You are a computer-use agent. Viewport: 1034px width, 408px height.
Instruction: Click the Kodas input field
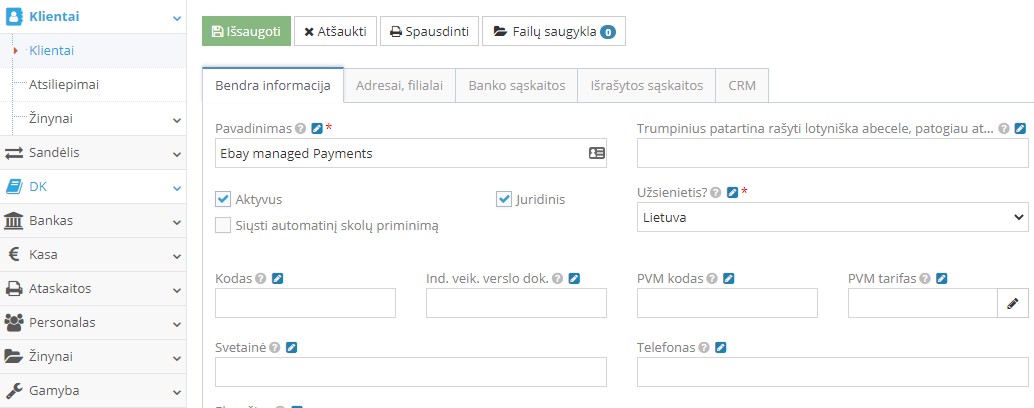305,303
